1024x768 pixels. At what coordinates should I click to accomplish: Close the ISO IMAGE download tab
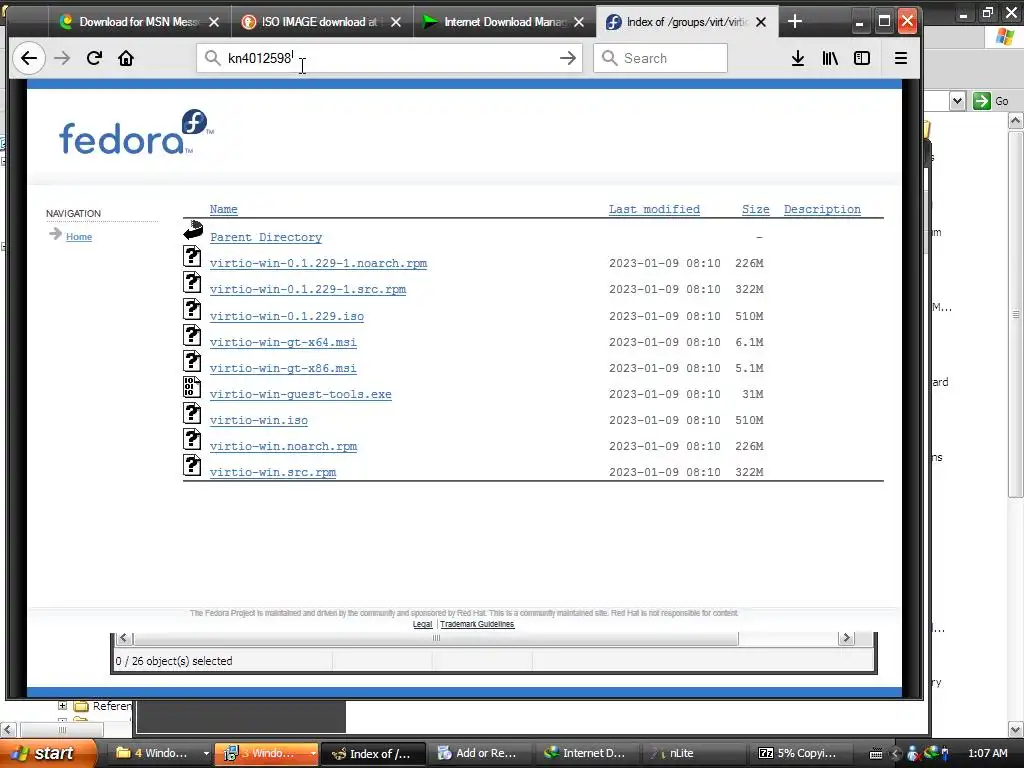pos(396,22)
